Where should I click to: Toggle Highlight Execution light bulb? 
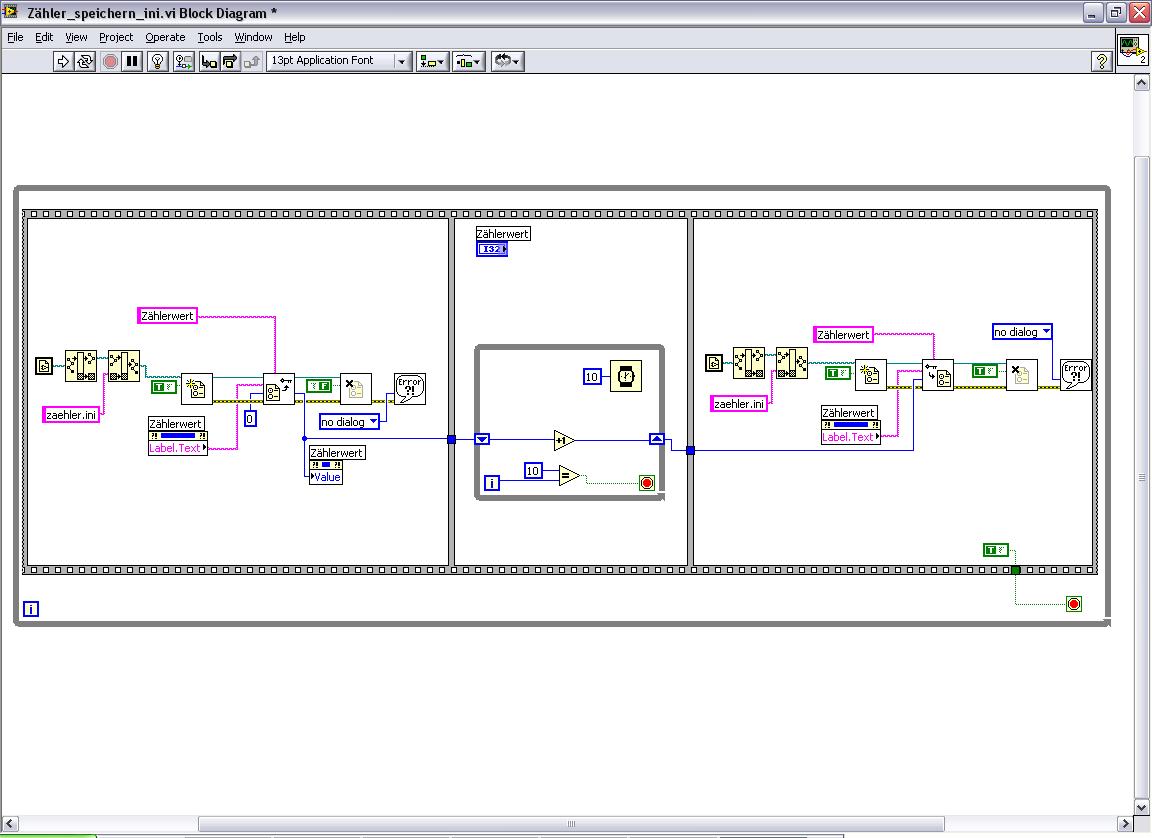(x=157, y=62)
